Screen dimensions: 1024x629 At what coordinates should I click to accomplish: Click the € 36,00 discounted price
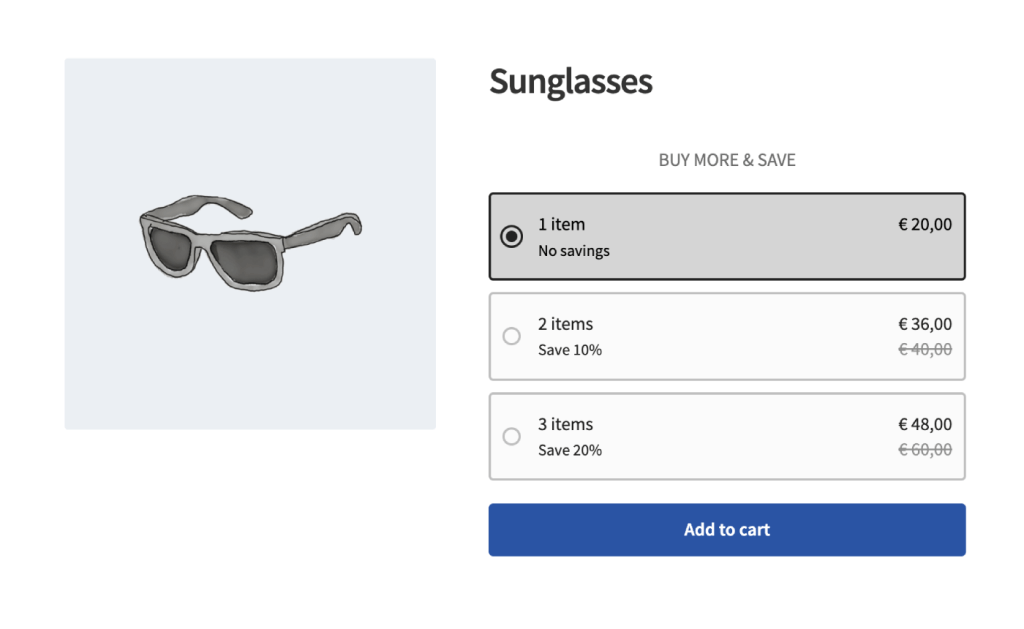tap(925, 324)
